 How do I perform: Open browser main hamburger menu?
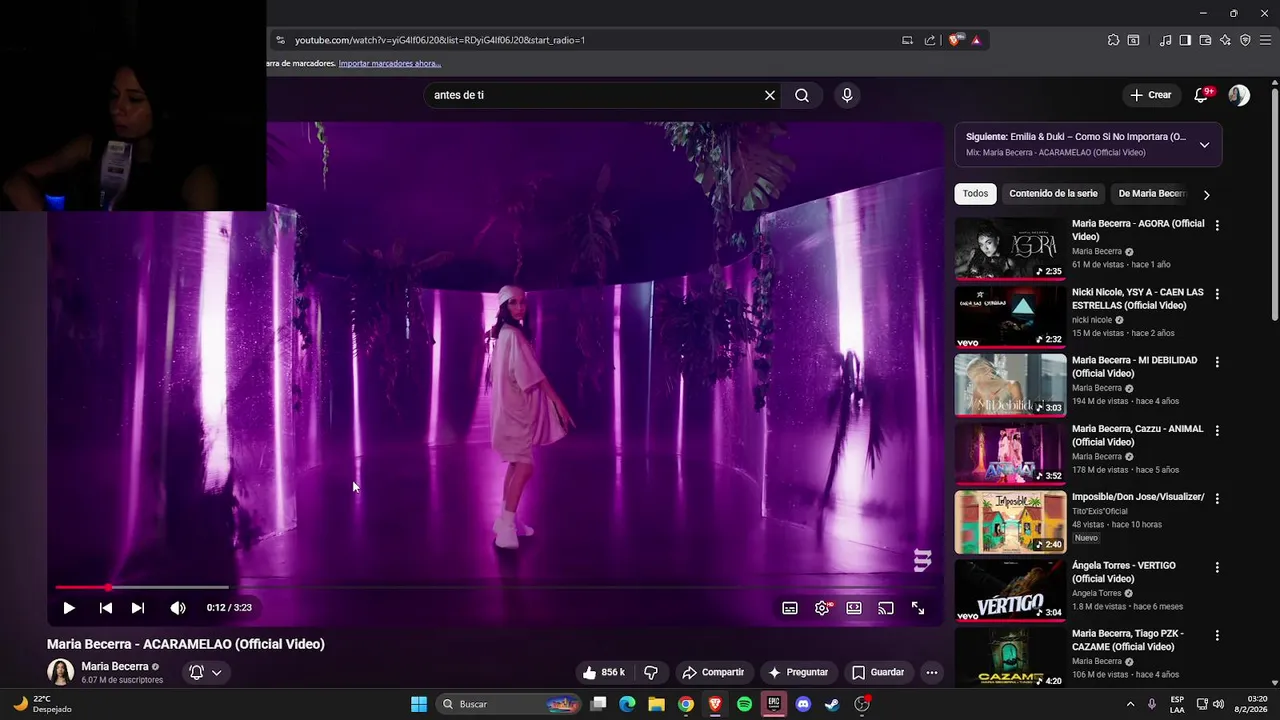1265,40
